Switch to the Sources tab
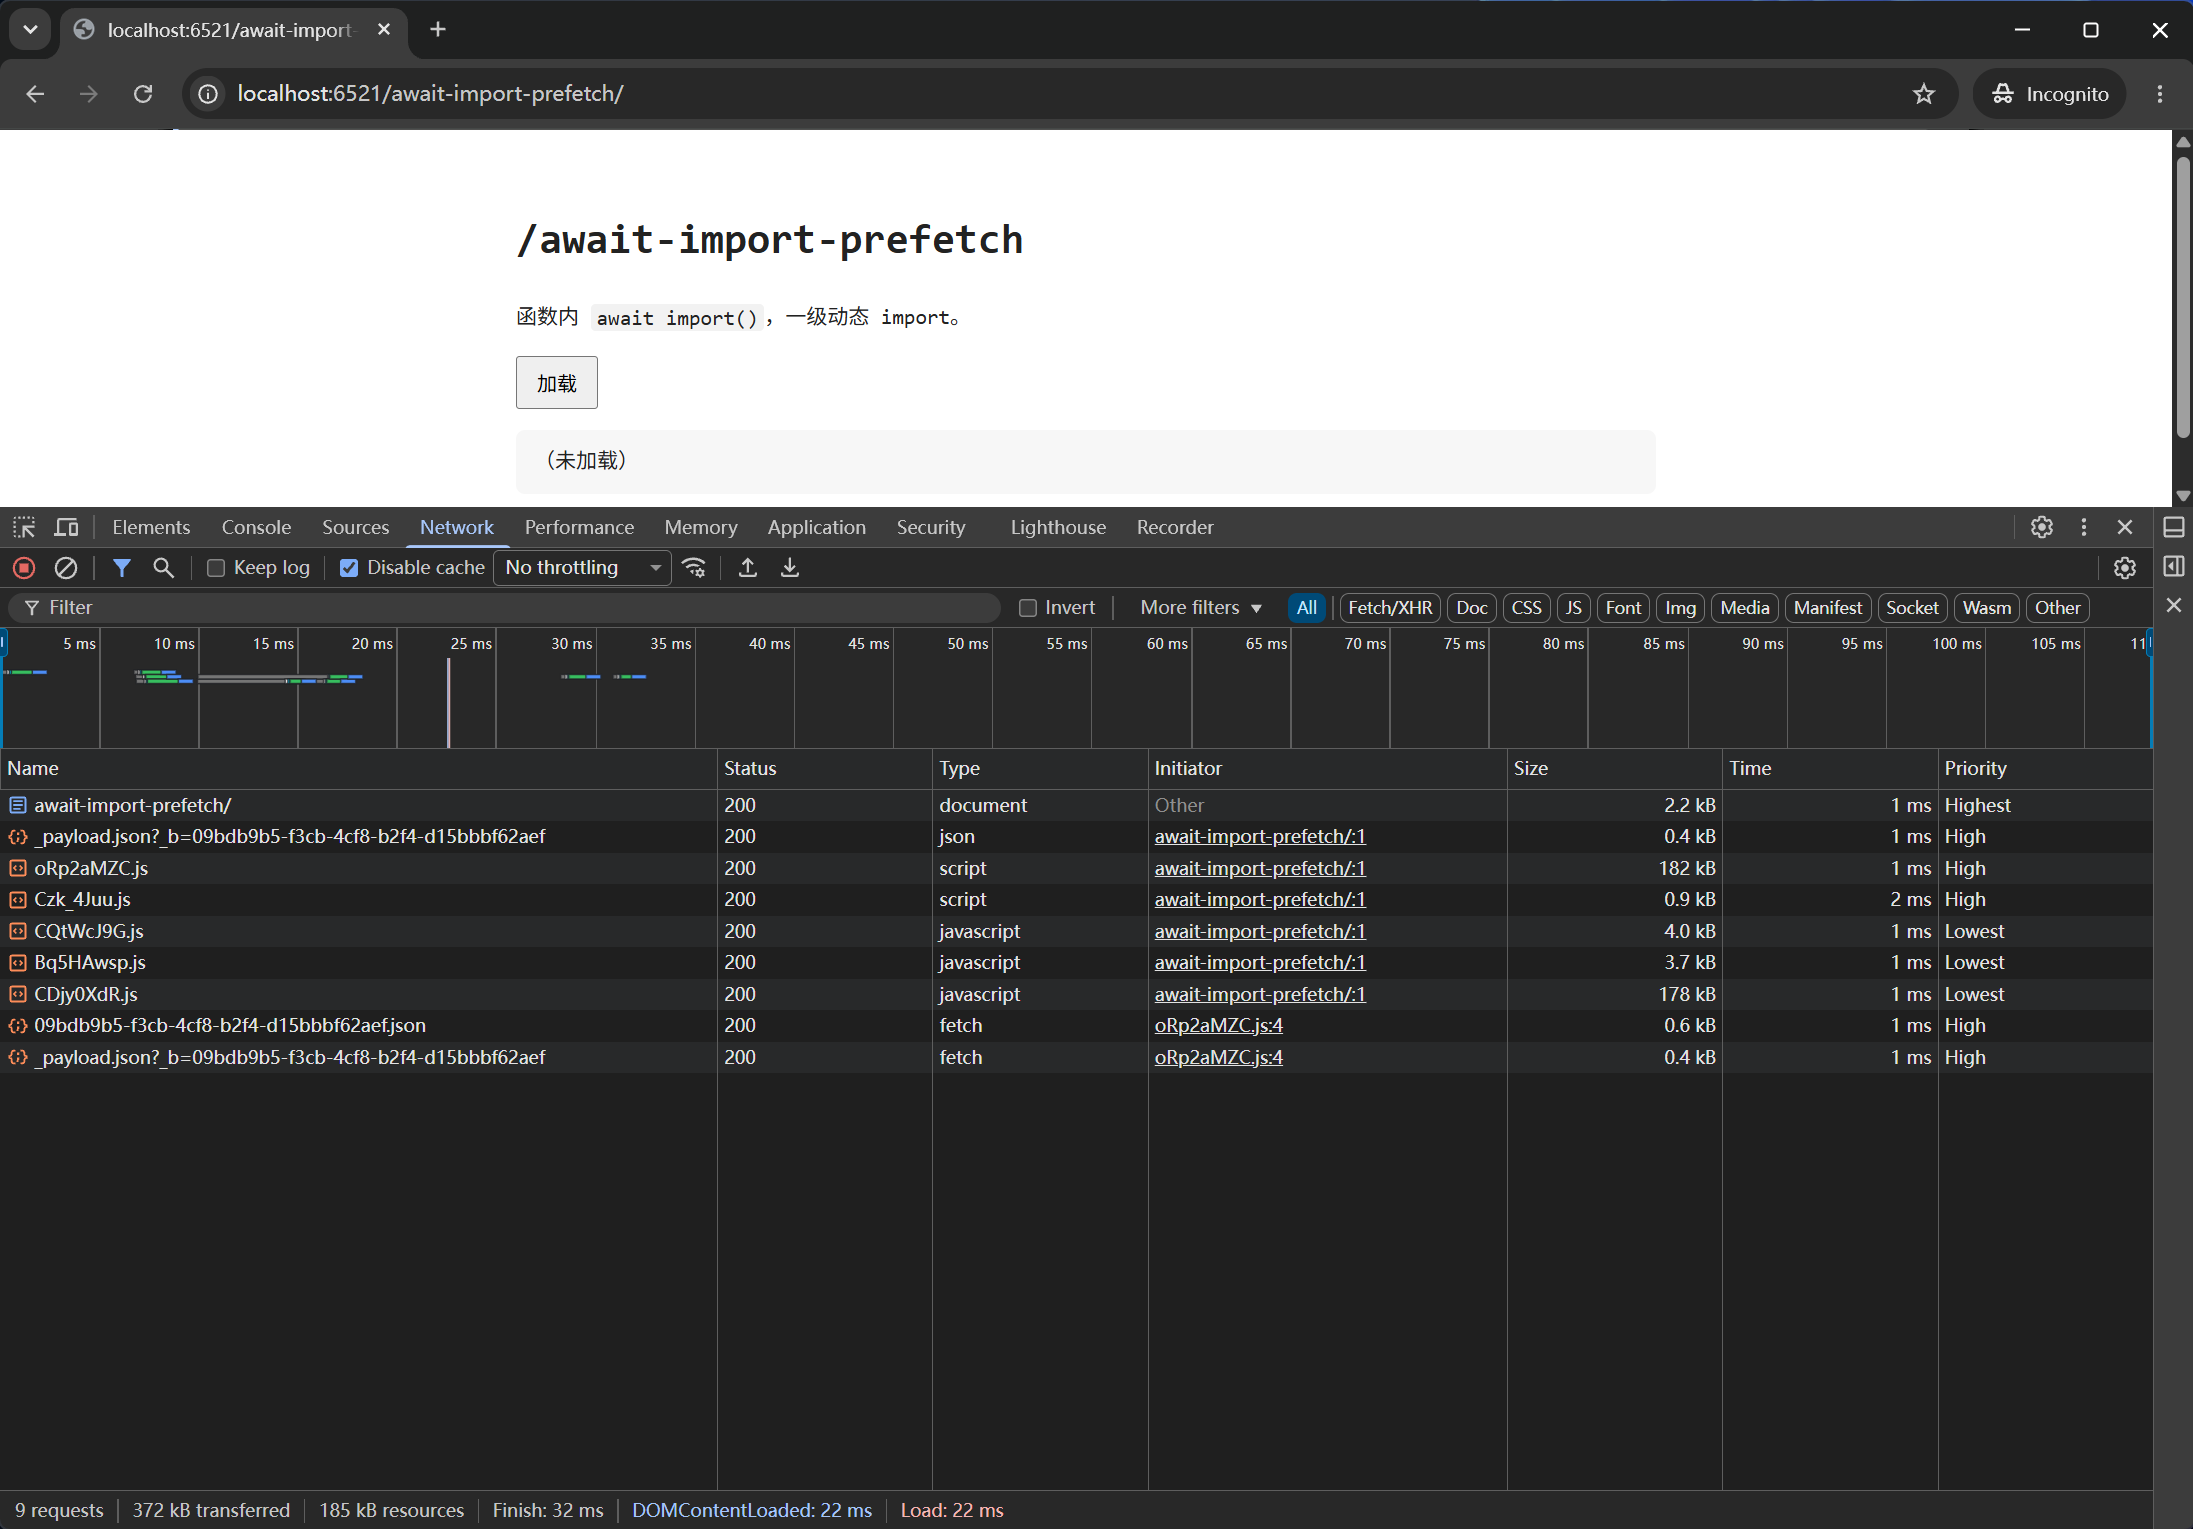 point(355,527)
